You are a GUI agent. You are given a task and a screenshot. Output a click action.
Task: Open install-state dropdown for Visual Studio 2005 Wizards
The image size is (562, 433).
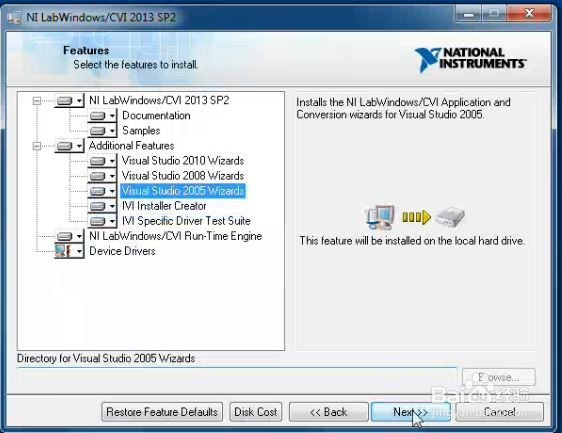pos(103,191)
